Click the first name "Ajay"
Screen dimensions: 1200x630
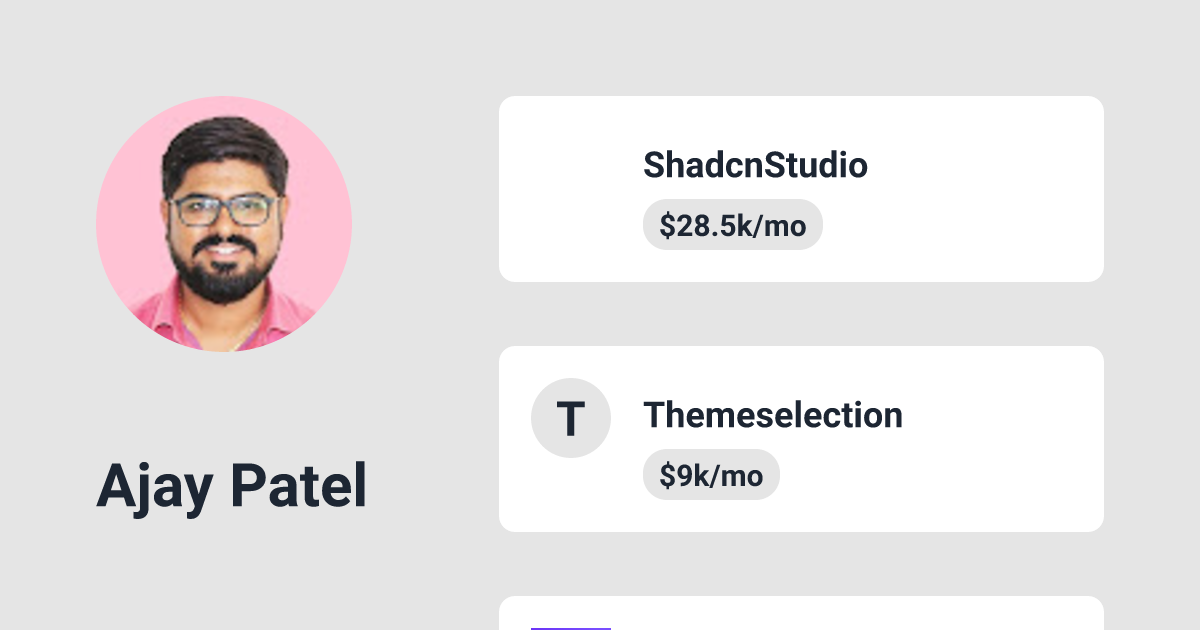pos(156,486)
